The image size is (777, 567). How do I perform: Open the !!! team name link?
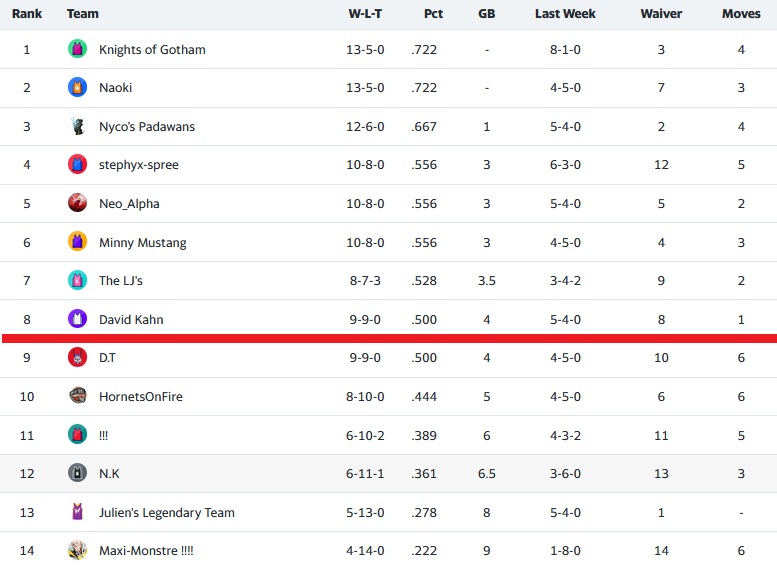pyautogui.click(x=104, y=436)
